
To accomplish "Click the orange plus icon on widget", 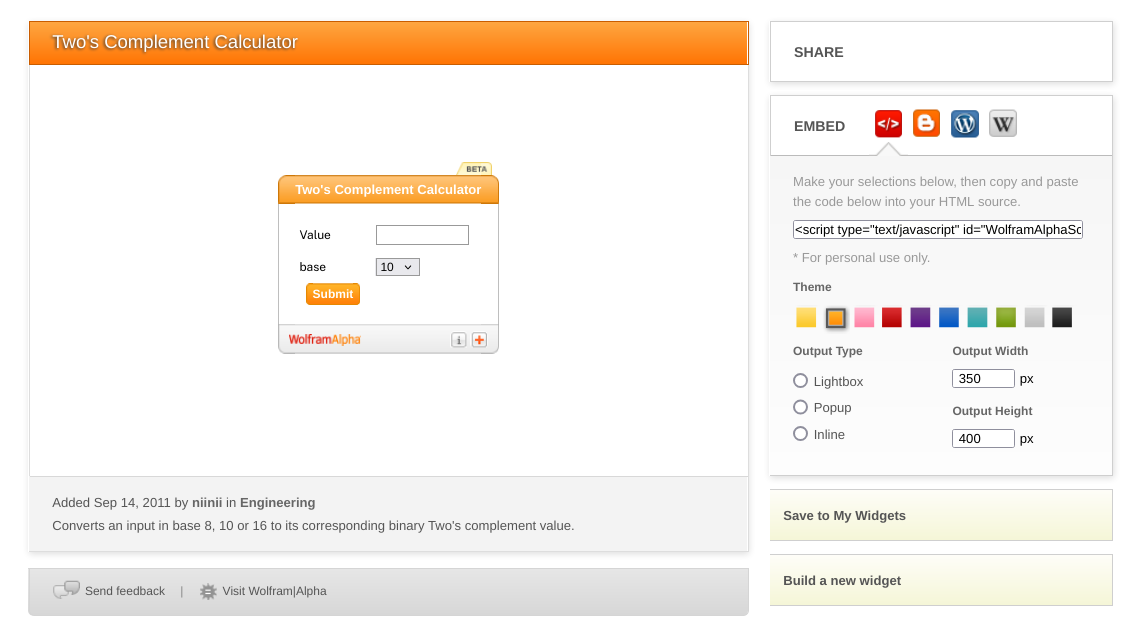I will pos(479,340).
